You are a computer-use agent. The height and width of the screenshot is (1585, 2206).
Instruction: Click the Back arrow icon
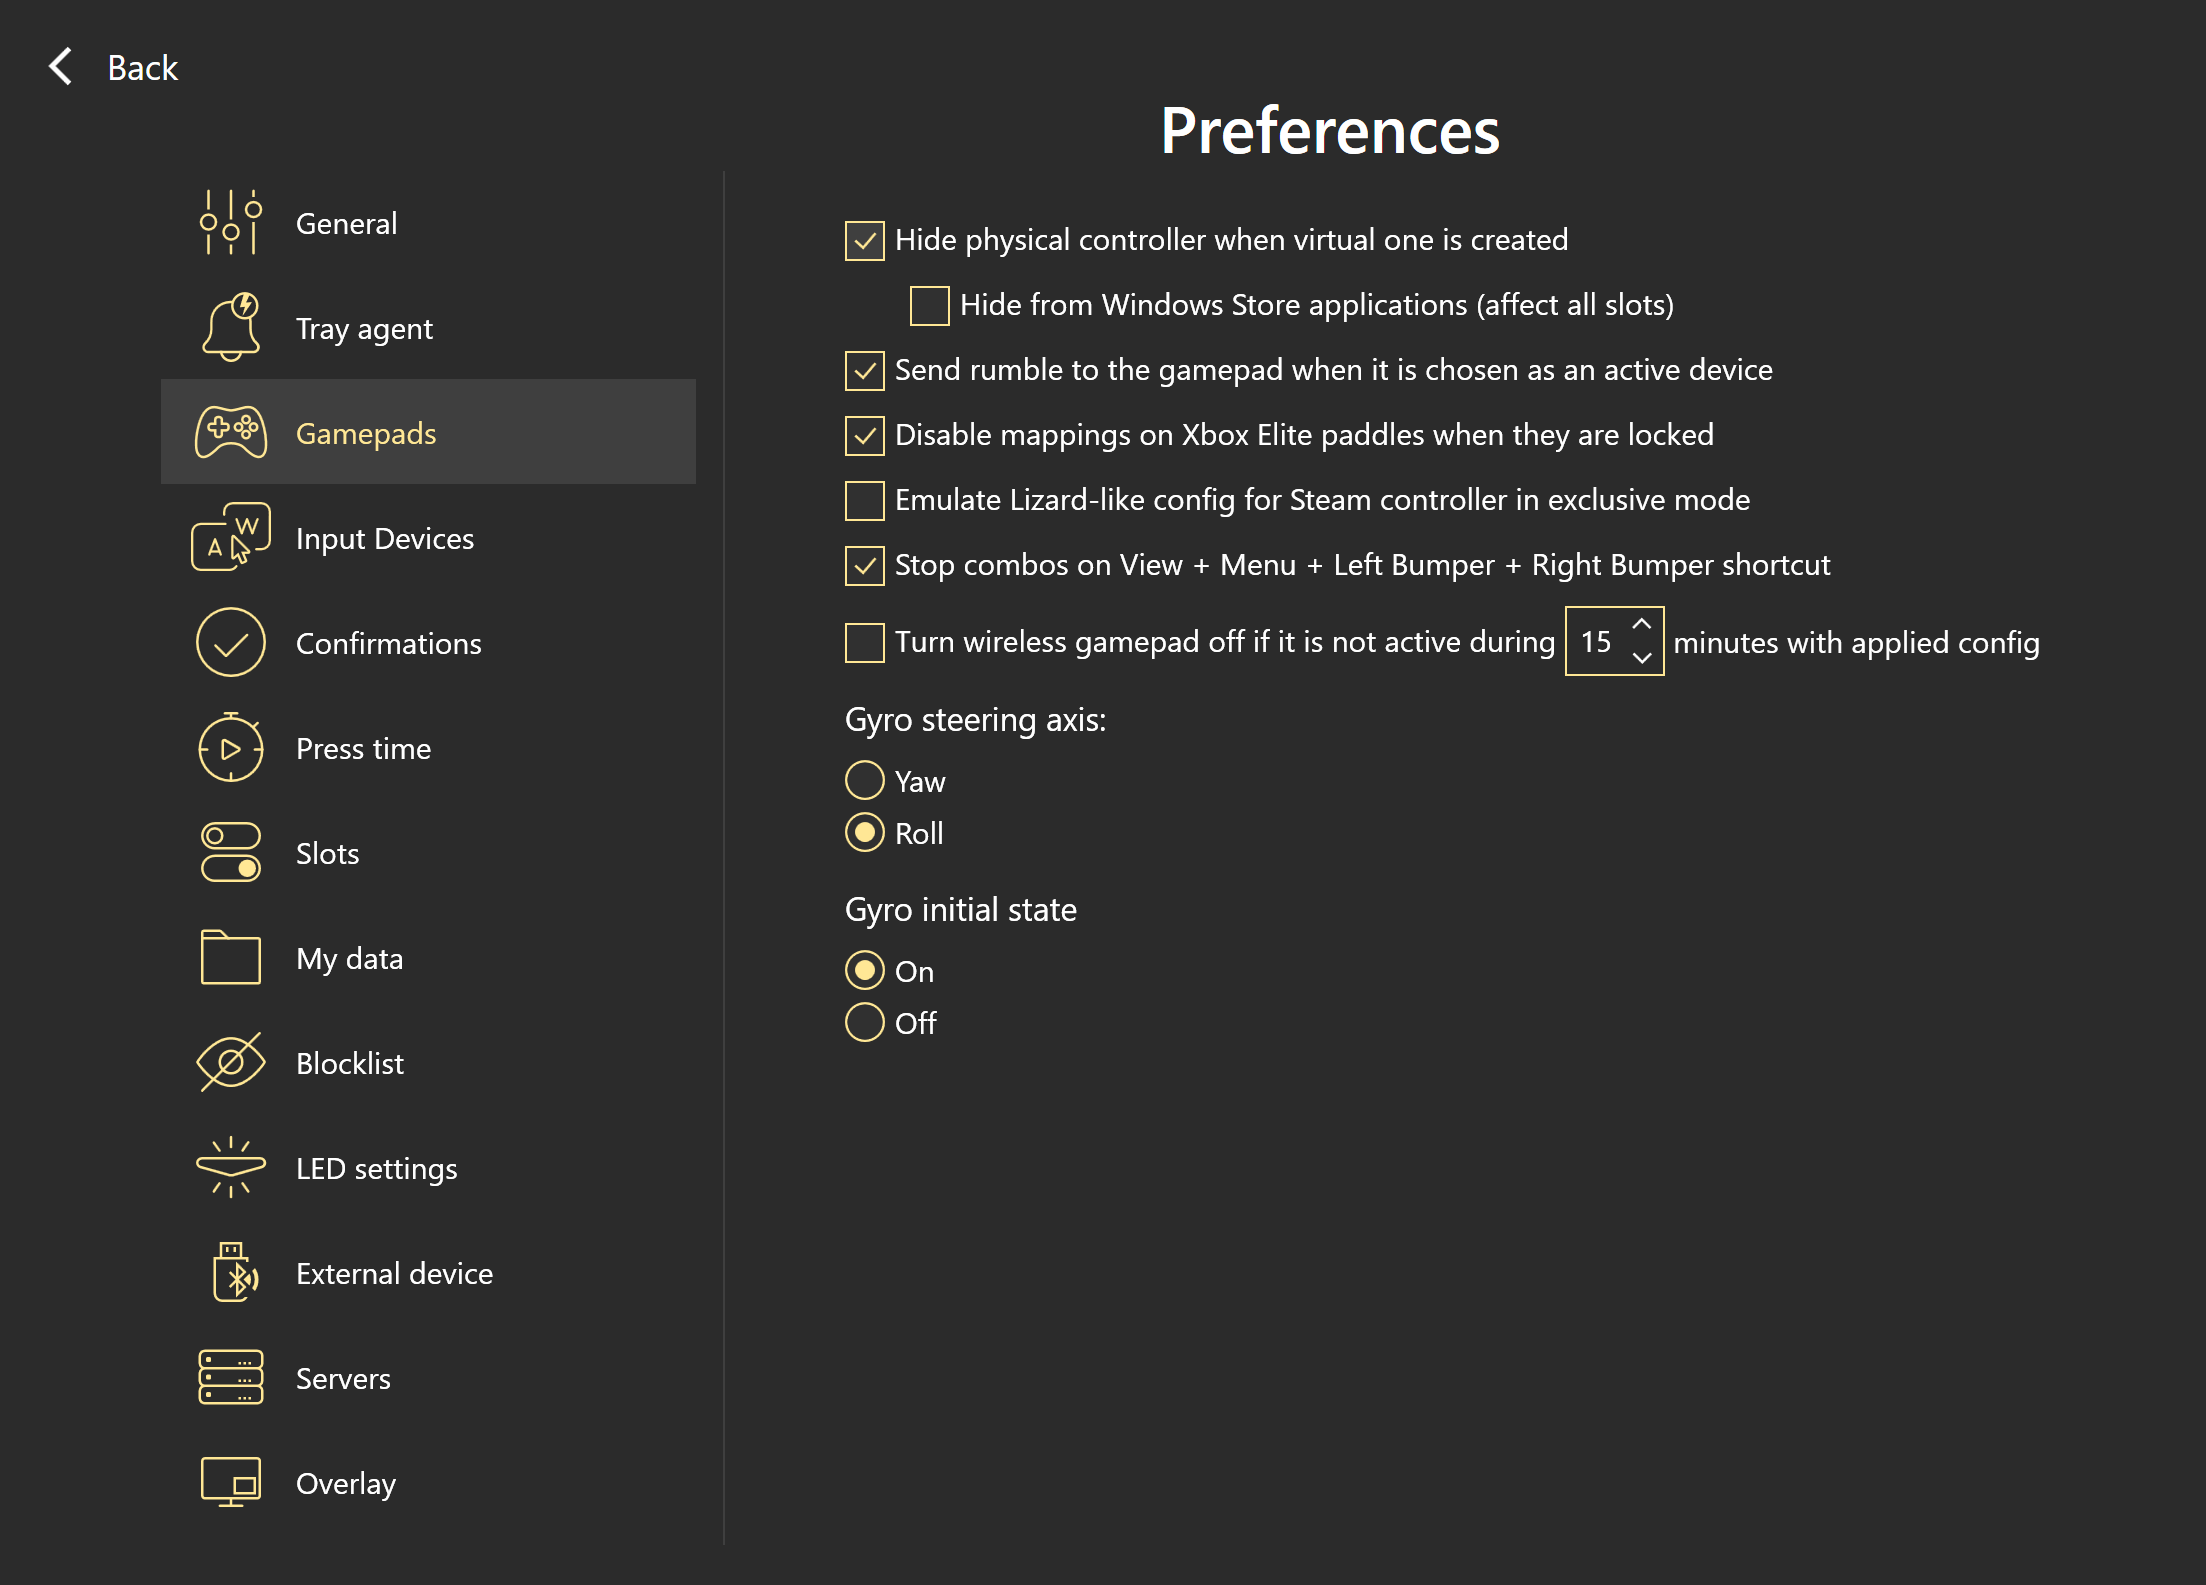click(61, 67)
